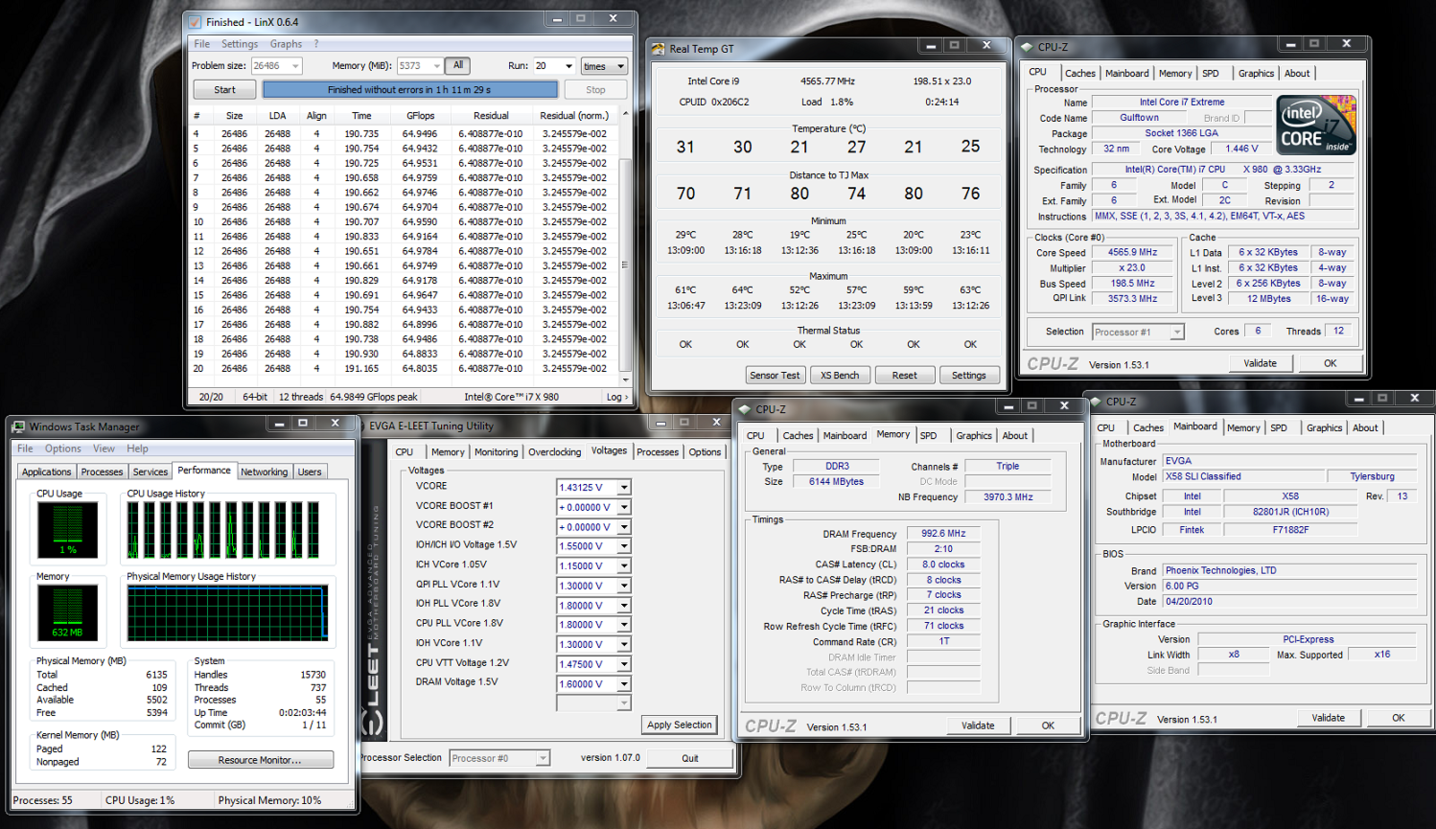The width and height of the screenshot is (1436, 829).
Task: Click the X58 SLI Classified model field
Action: click(x=1244, y=477)
